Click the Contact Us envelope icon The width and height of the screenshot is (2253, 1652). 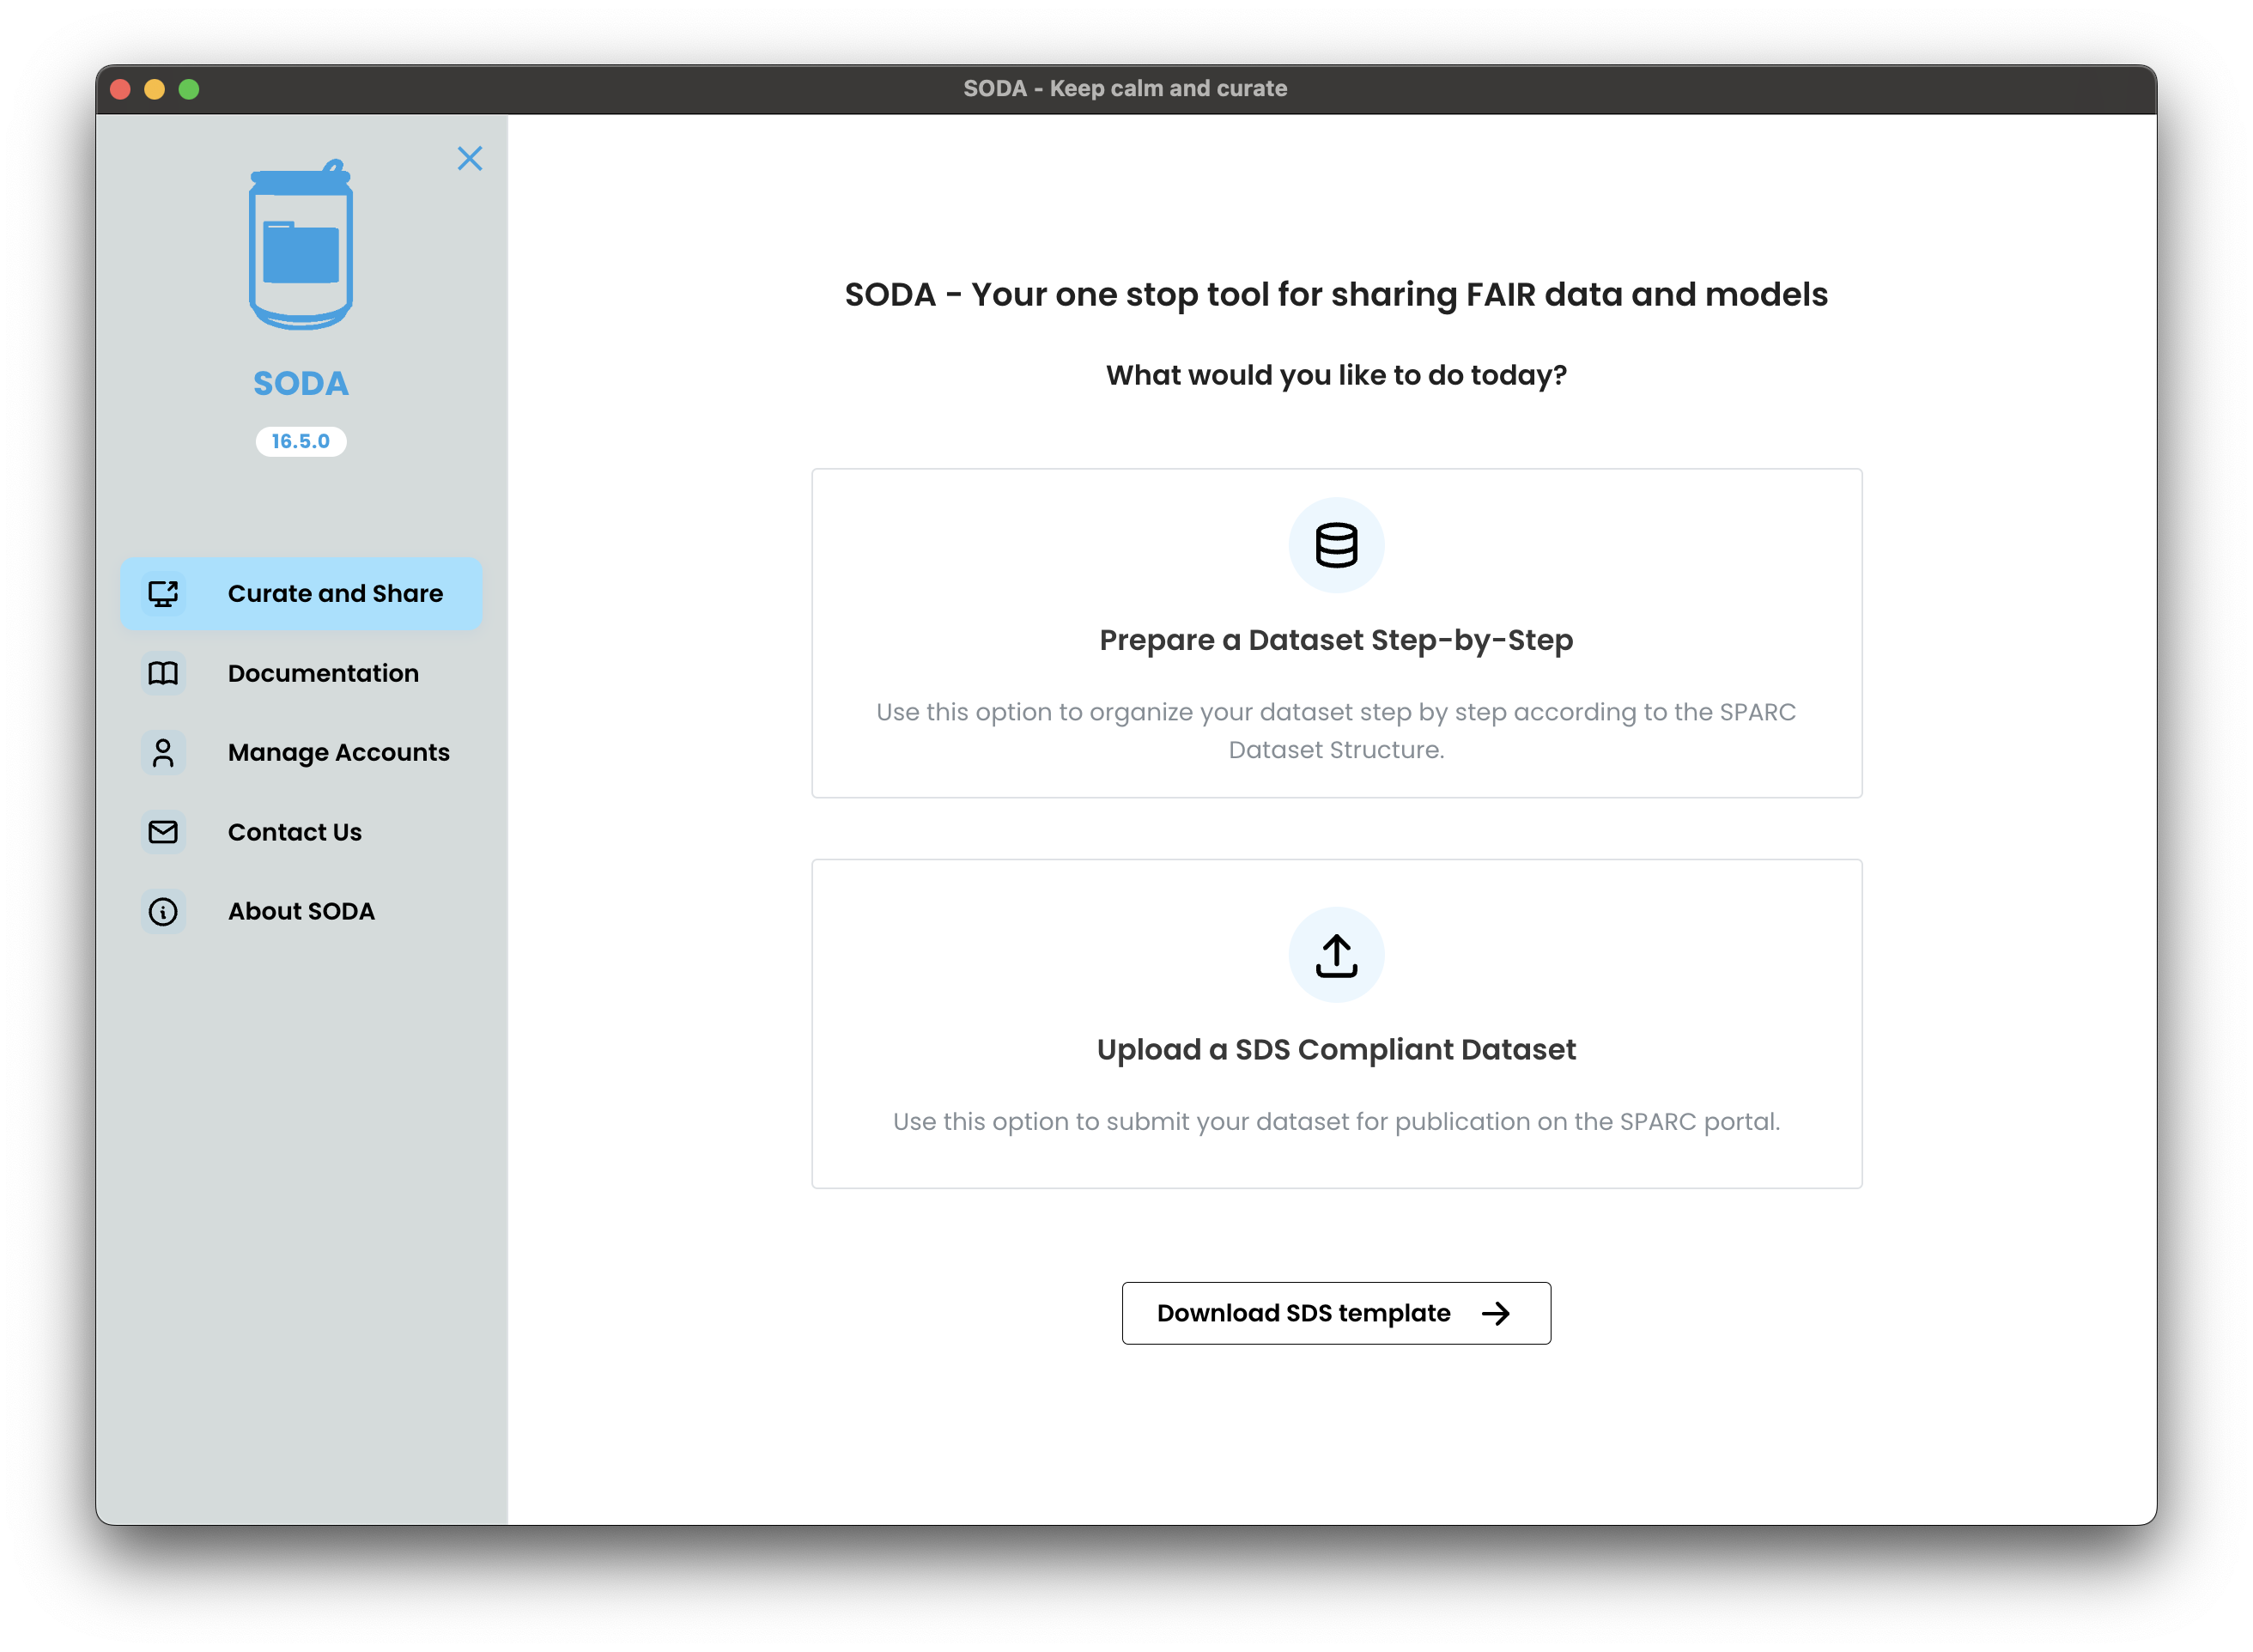tap(163, 832)
